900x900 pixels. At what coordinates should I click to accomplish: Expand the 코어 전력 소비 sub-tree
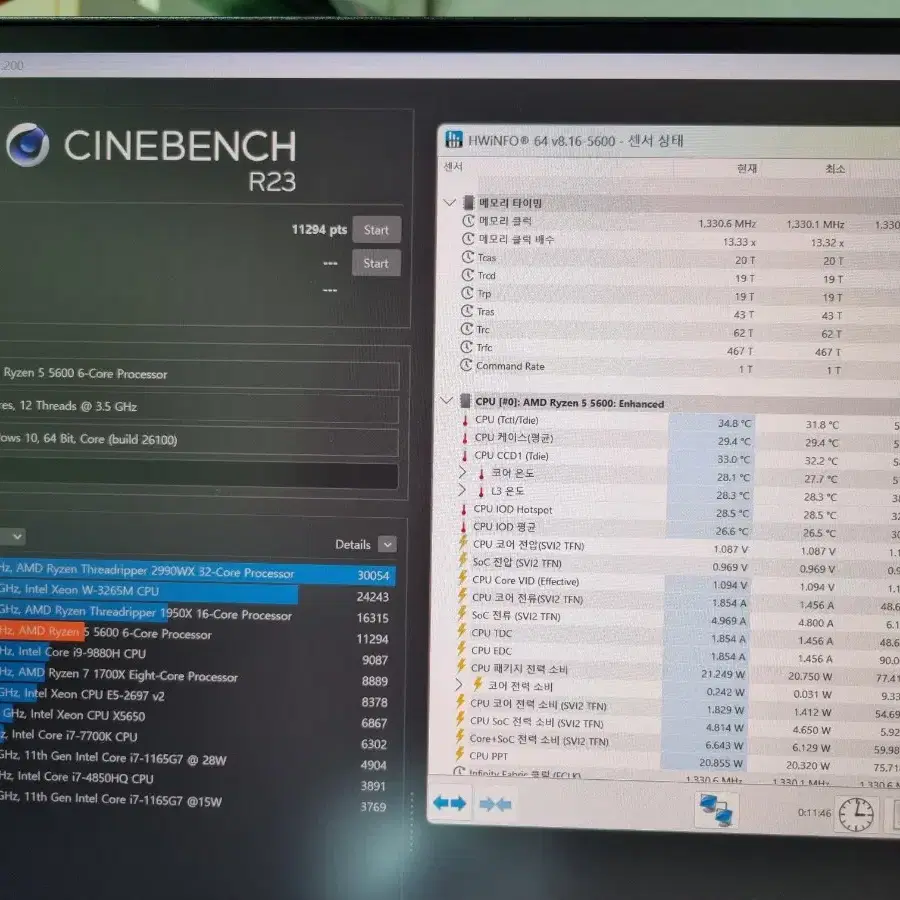pos(458,684)
